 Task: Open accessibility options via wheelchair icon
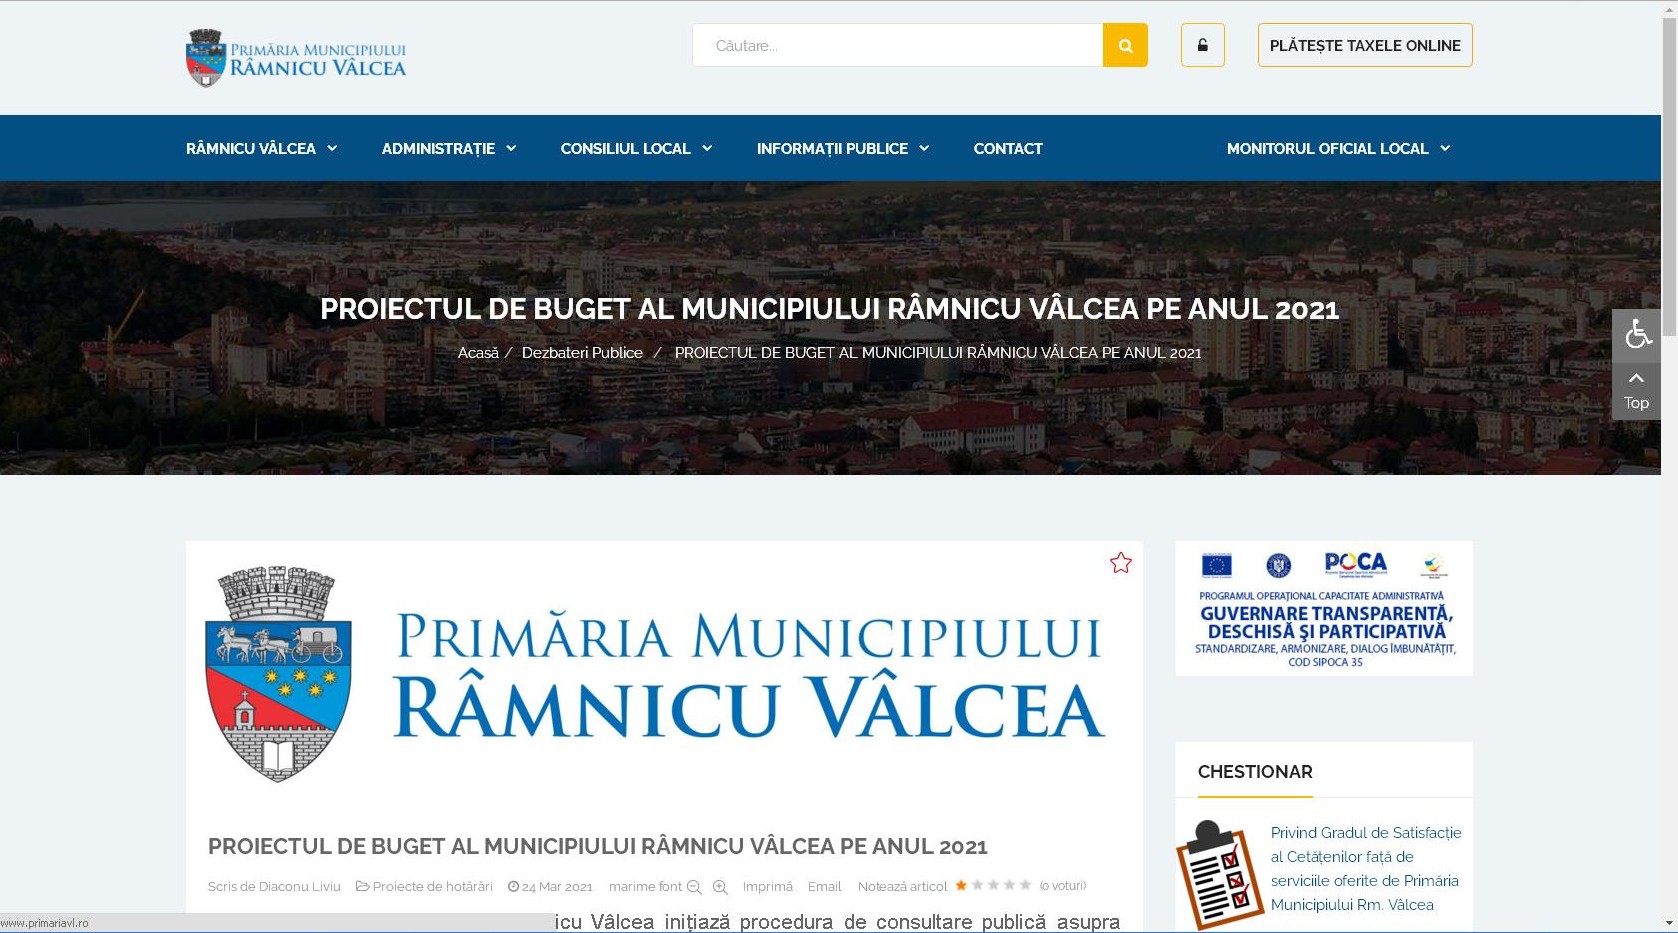(x=1636, y=334)
